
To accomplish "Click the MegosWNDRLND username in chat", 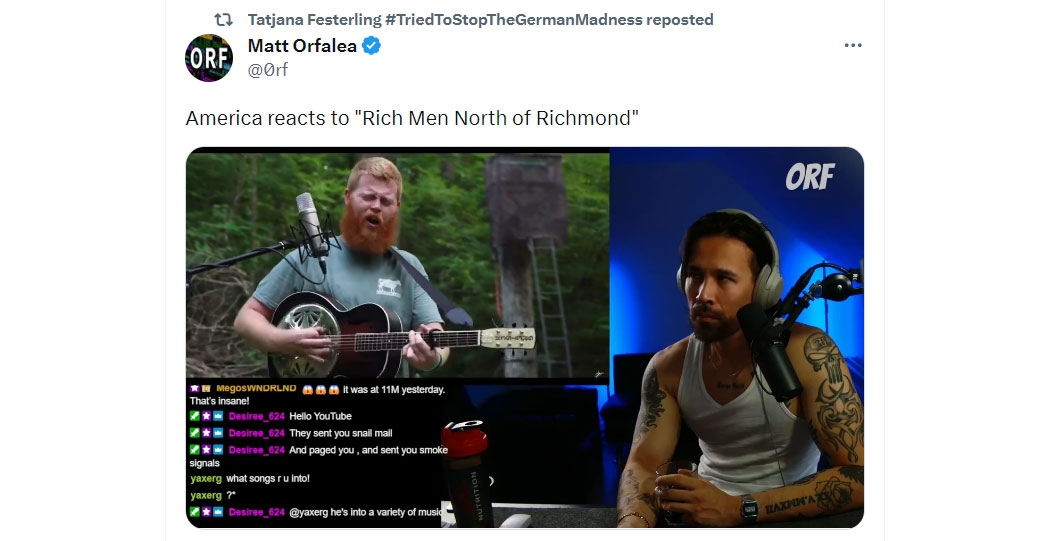I will (256, 388).
